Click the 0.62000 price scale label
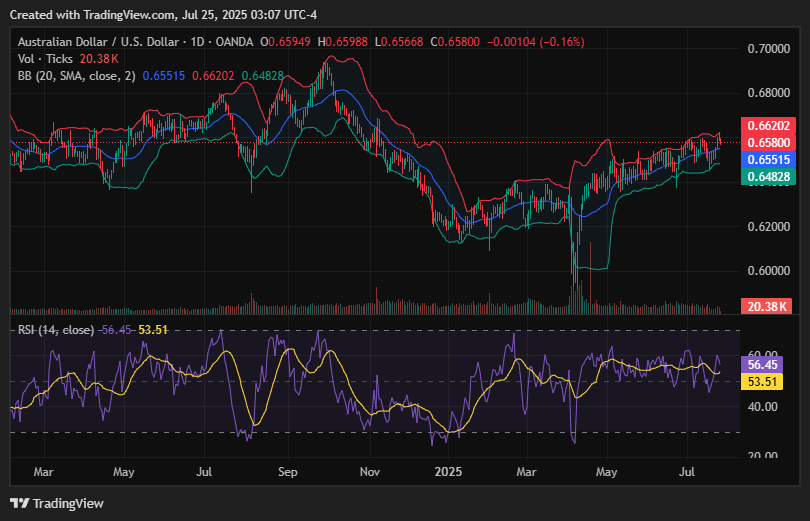 (769, 227)
